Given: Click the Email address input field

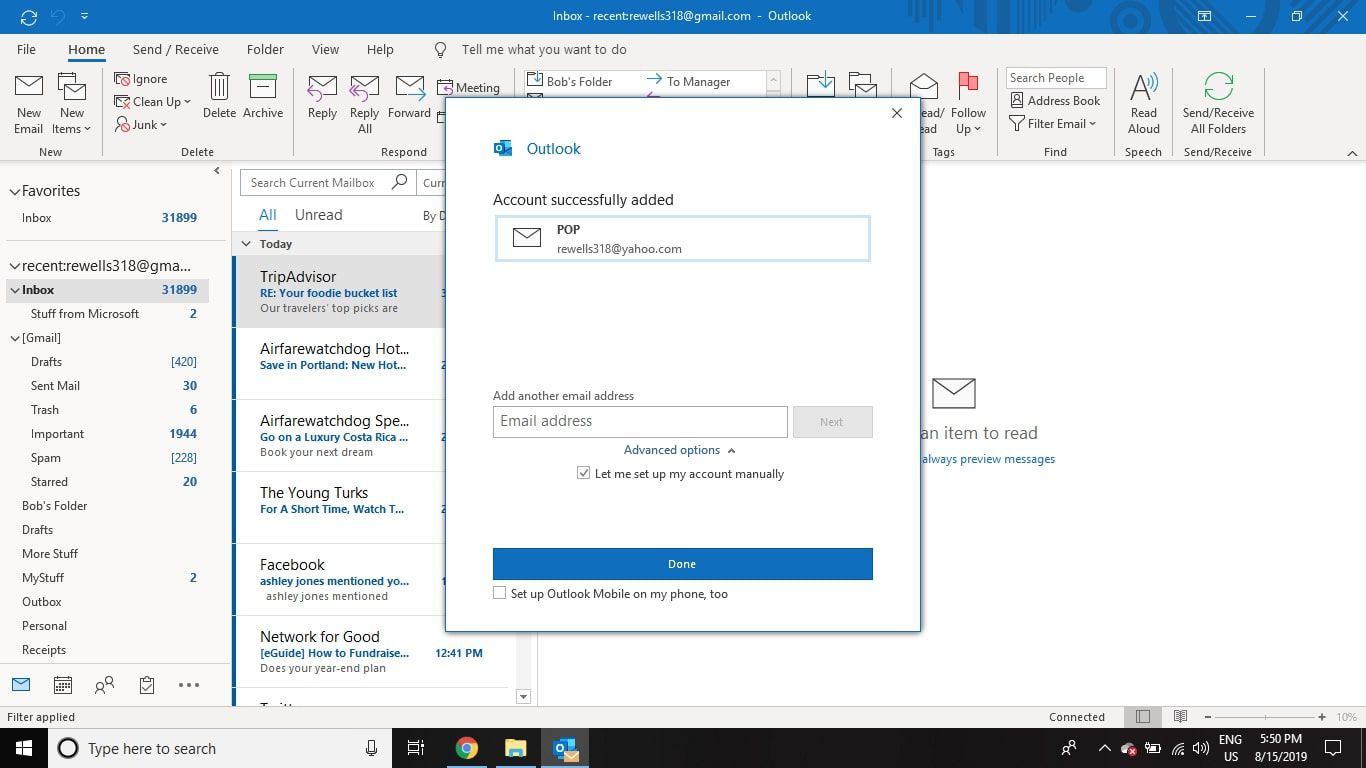Looking at the screenshot, I should [640, 422].
